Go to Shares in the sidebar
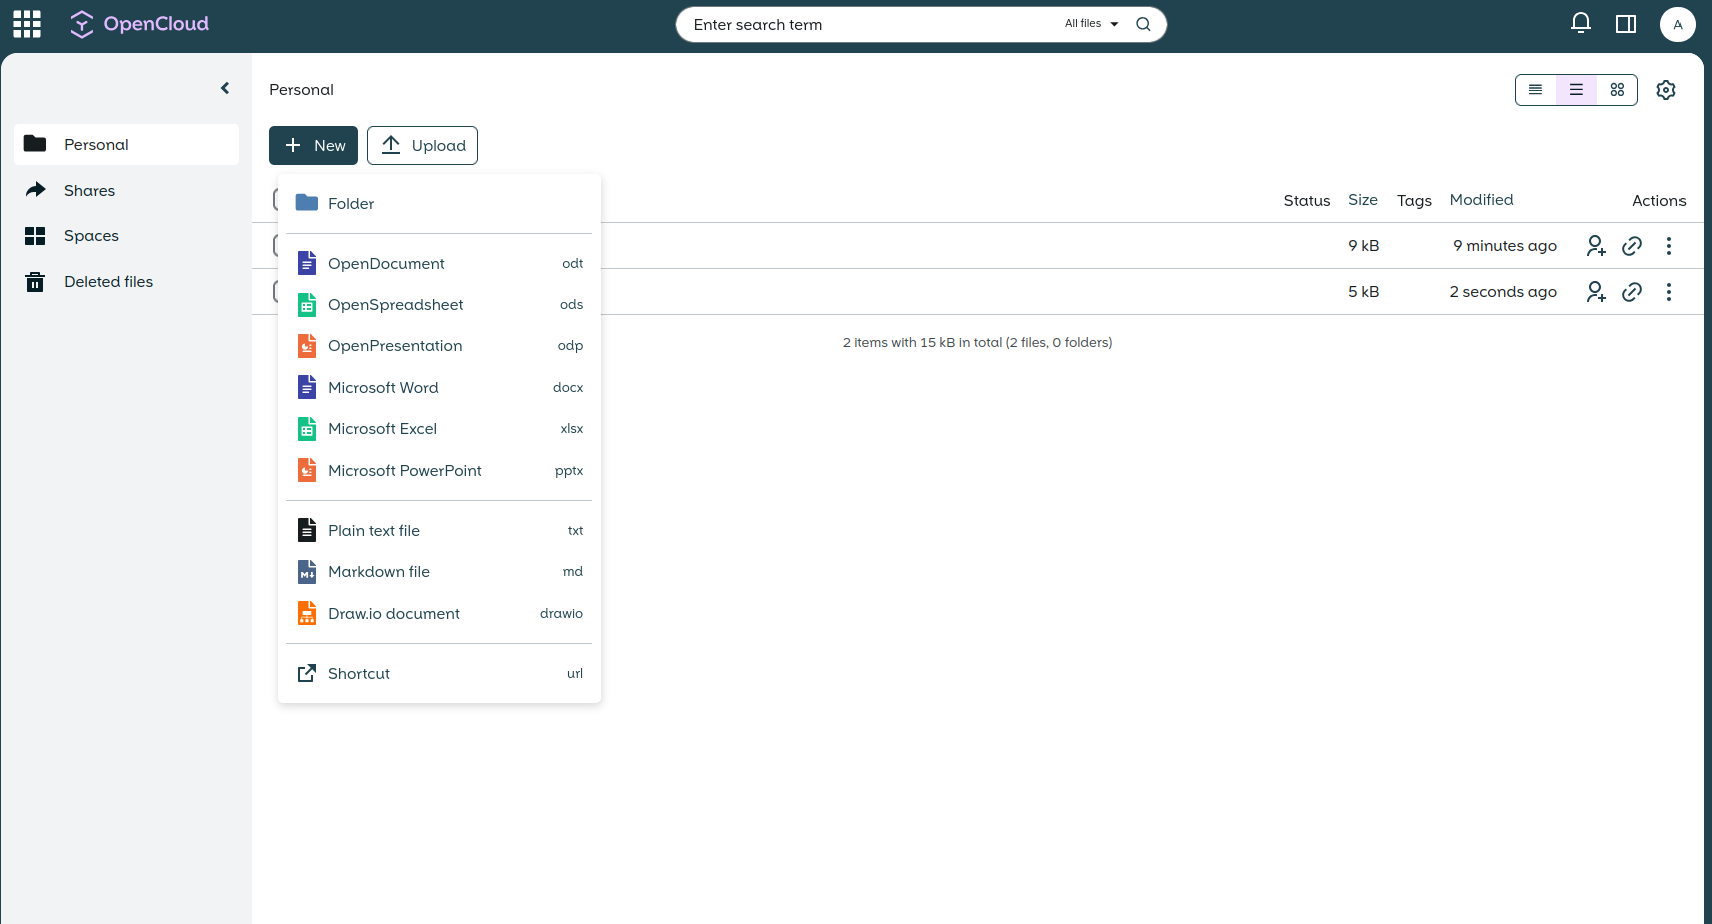The image size is (1712, 924). [x=126, y=190]
